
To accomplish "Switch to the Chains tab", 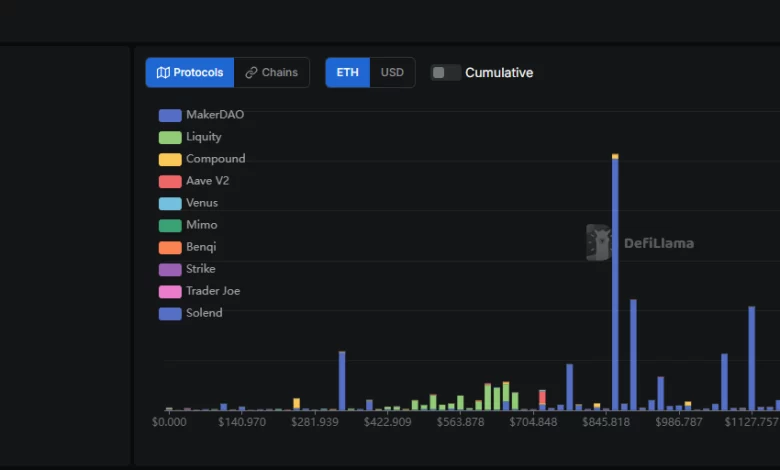I will pos(272,73).
